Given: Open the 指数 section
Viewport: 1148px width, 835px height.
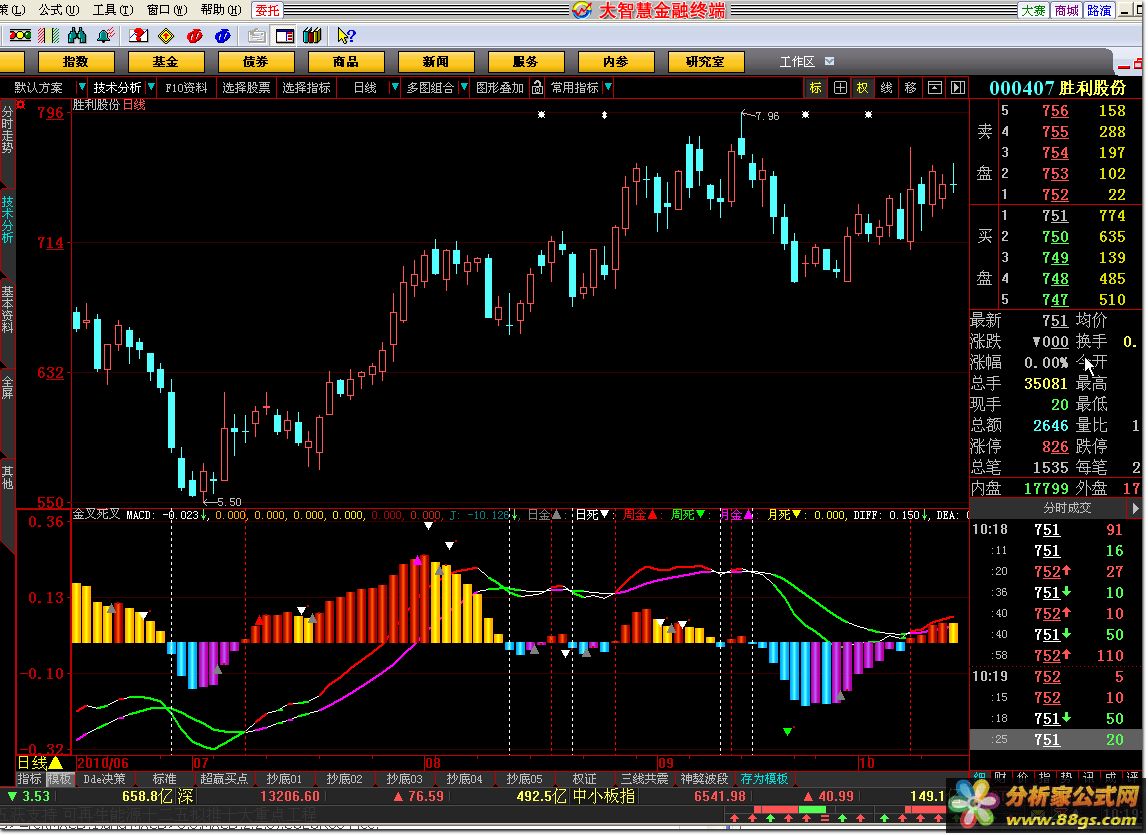Looking at the screenshot, I should pyautogui.click(x=75, y=62).
